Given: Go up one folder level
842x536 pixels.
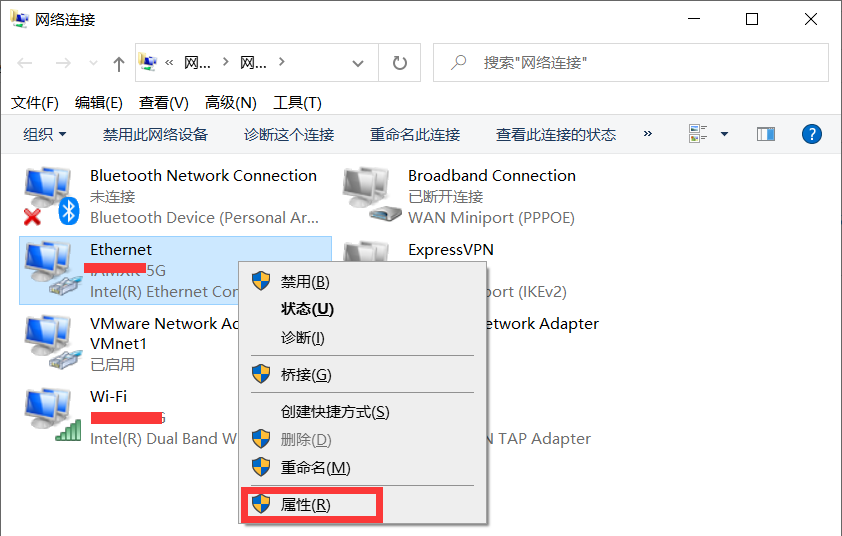Looking at the screenshot, I should pos(119,64).
